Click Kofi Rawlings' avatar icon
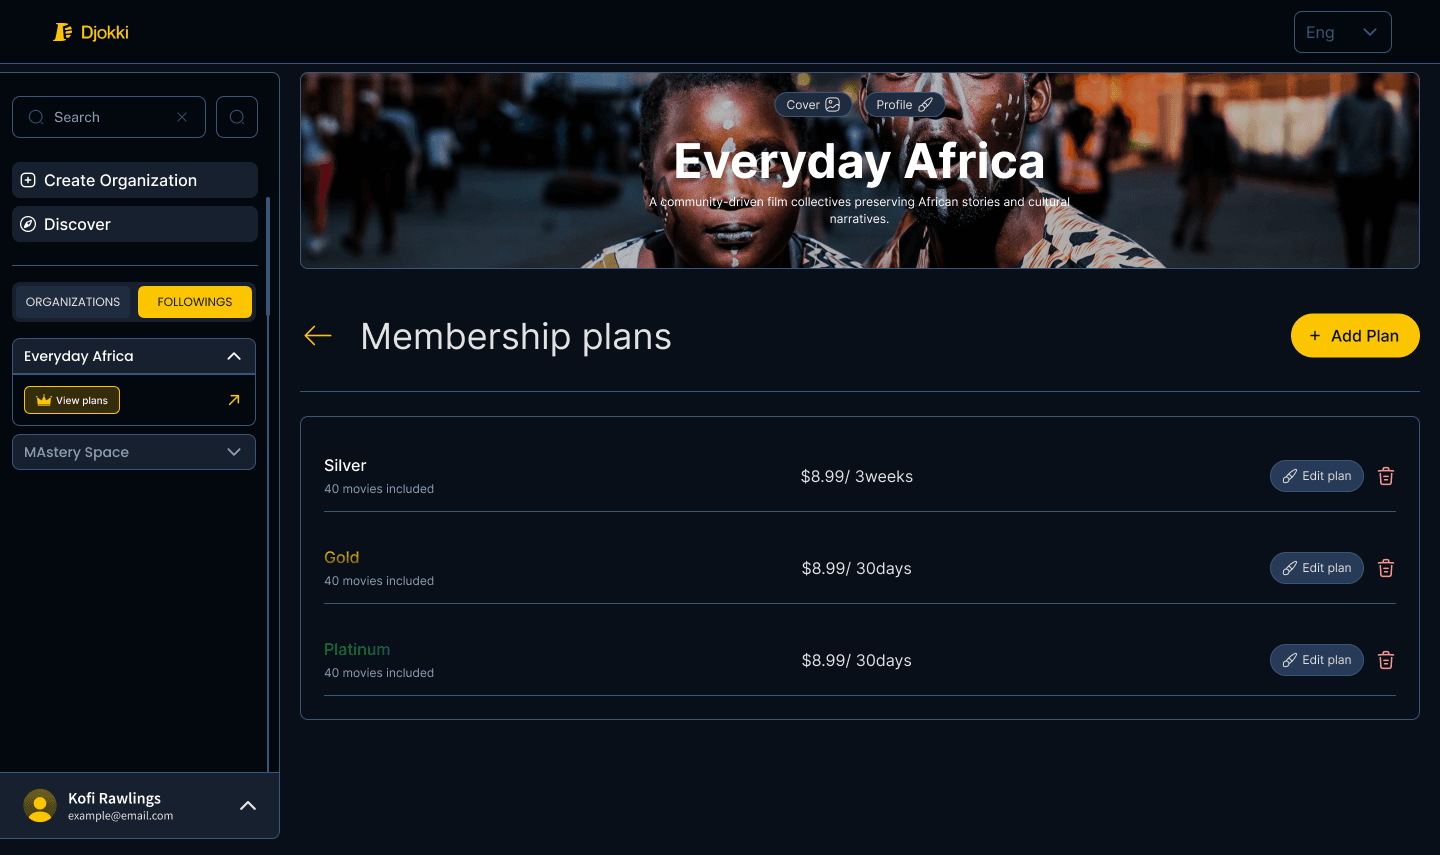Image resolution: width=1440 pixels, height=855 pixels. coord(40,805)
